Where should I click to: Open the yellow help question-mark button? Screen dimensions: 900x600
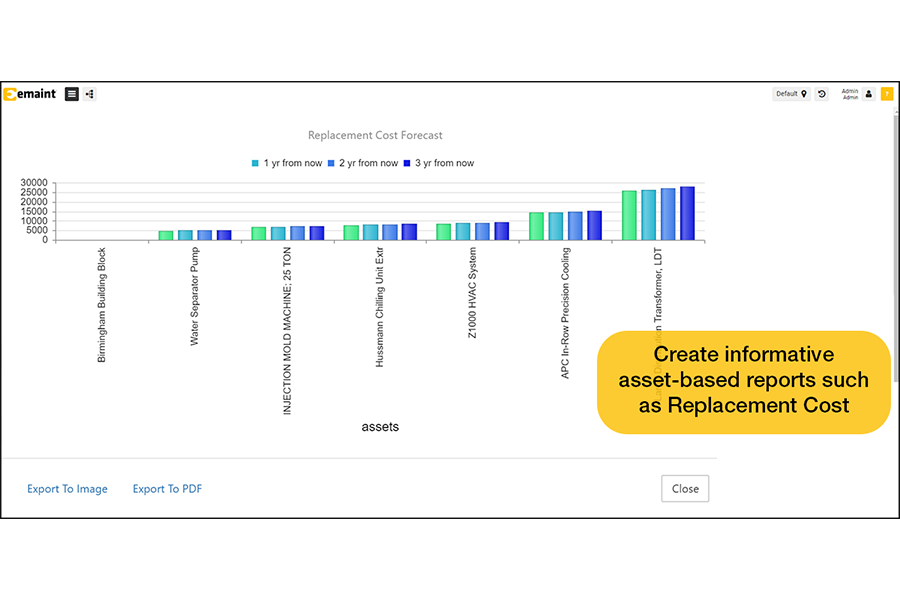tap(887, 94)
